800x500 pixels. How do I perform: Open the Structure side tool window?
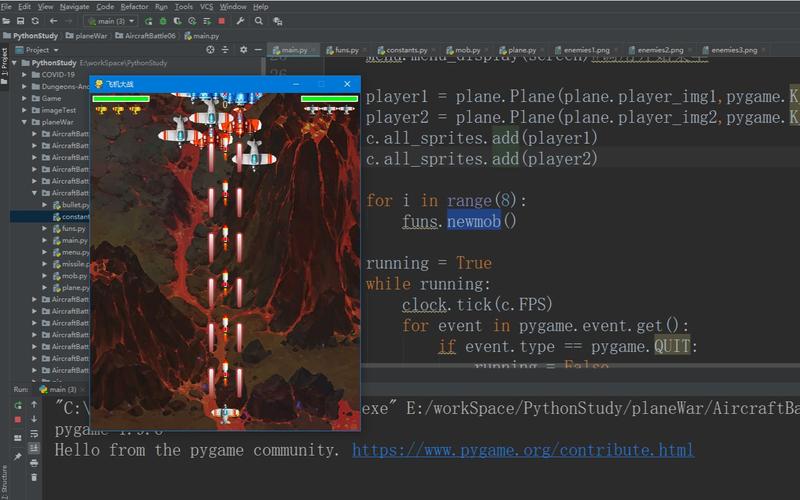(x=5, y=482)
